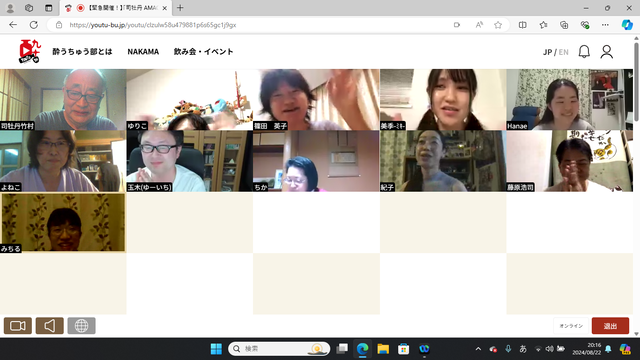Click the globe language button
Screen dimensions: 640x360
pyautogui.click(x=81, y=326)
